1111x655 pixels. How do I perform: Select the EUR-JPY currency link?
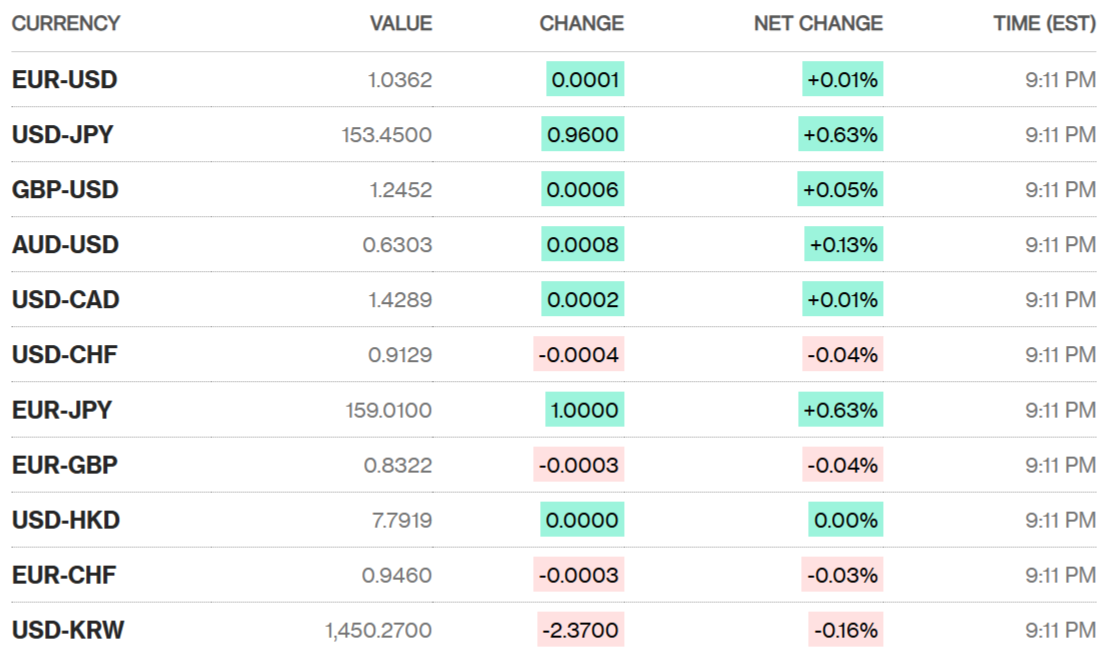pos(62,410)
